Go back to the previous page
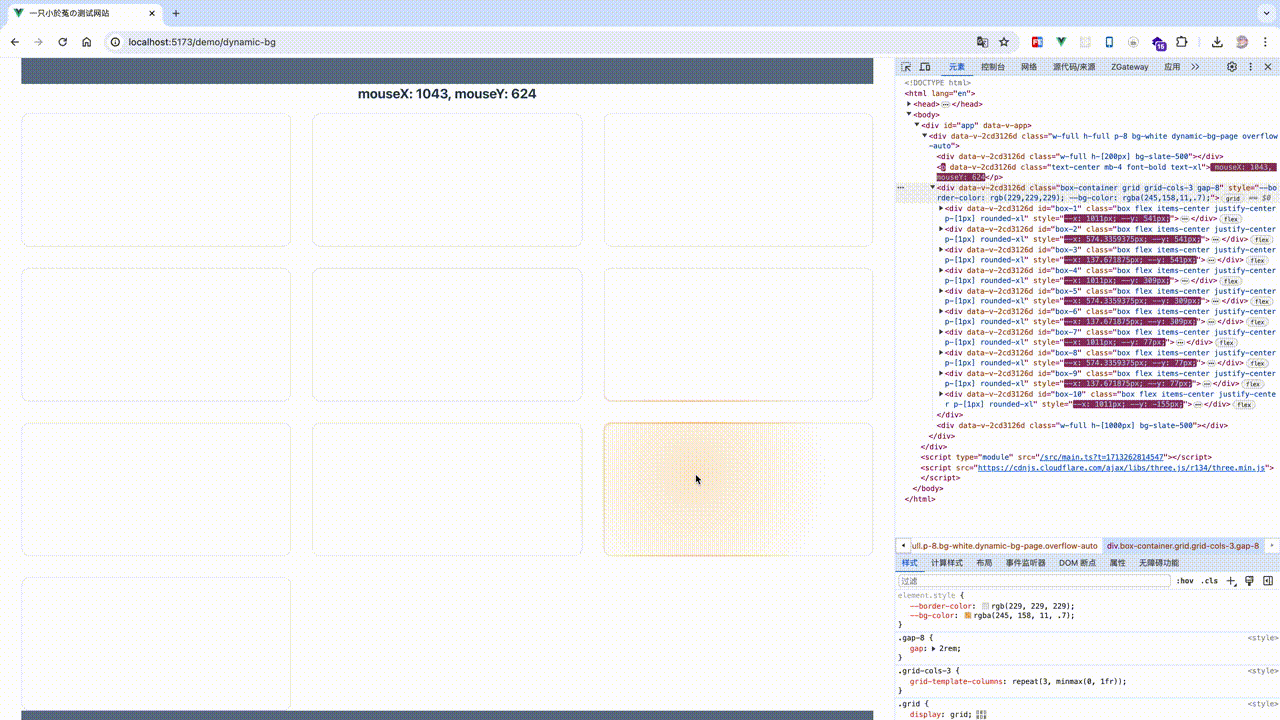This screenshot has width=1280, height=720. click(x=15, y=42)
